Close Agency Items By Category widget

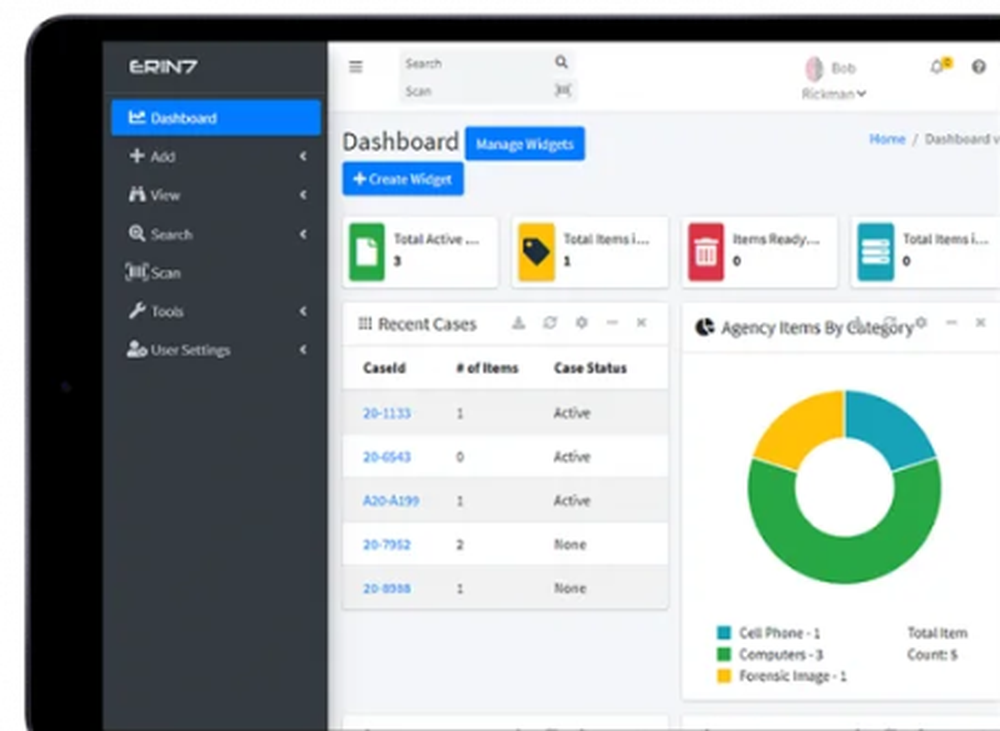coord(981,323)
